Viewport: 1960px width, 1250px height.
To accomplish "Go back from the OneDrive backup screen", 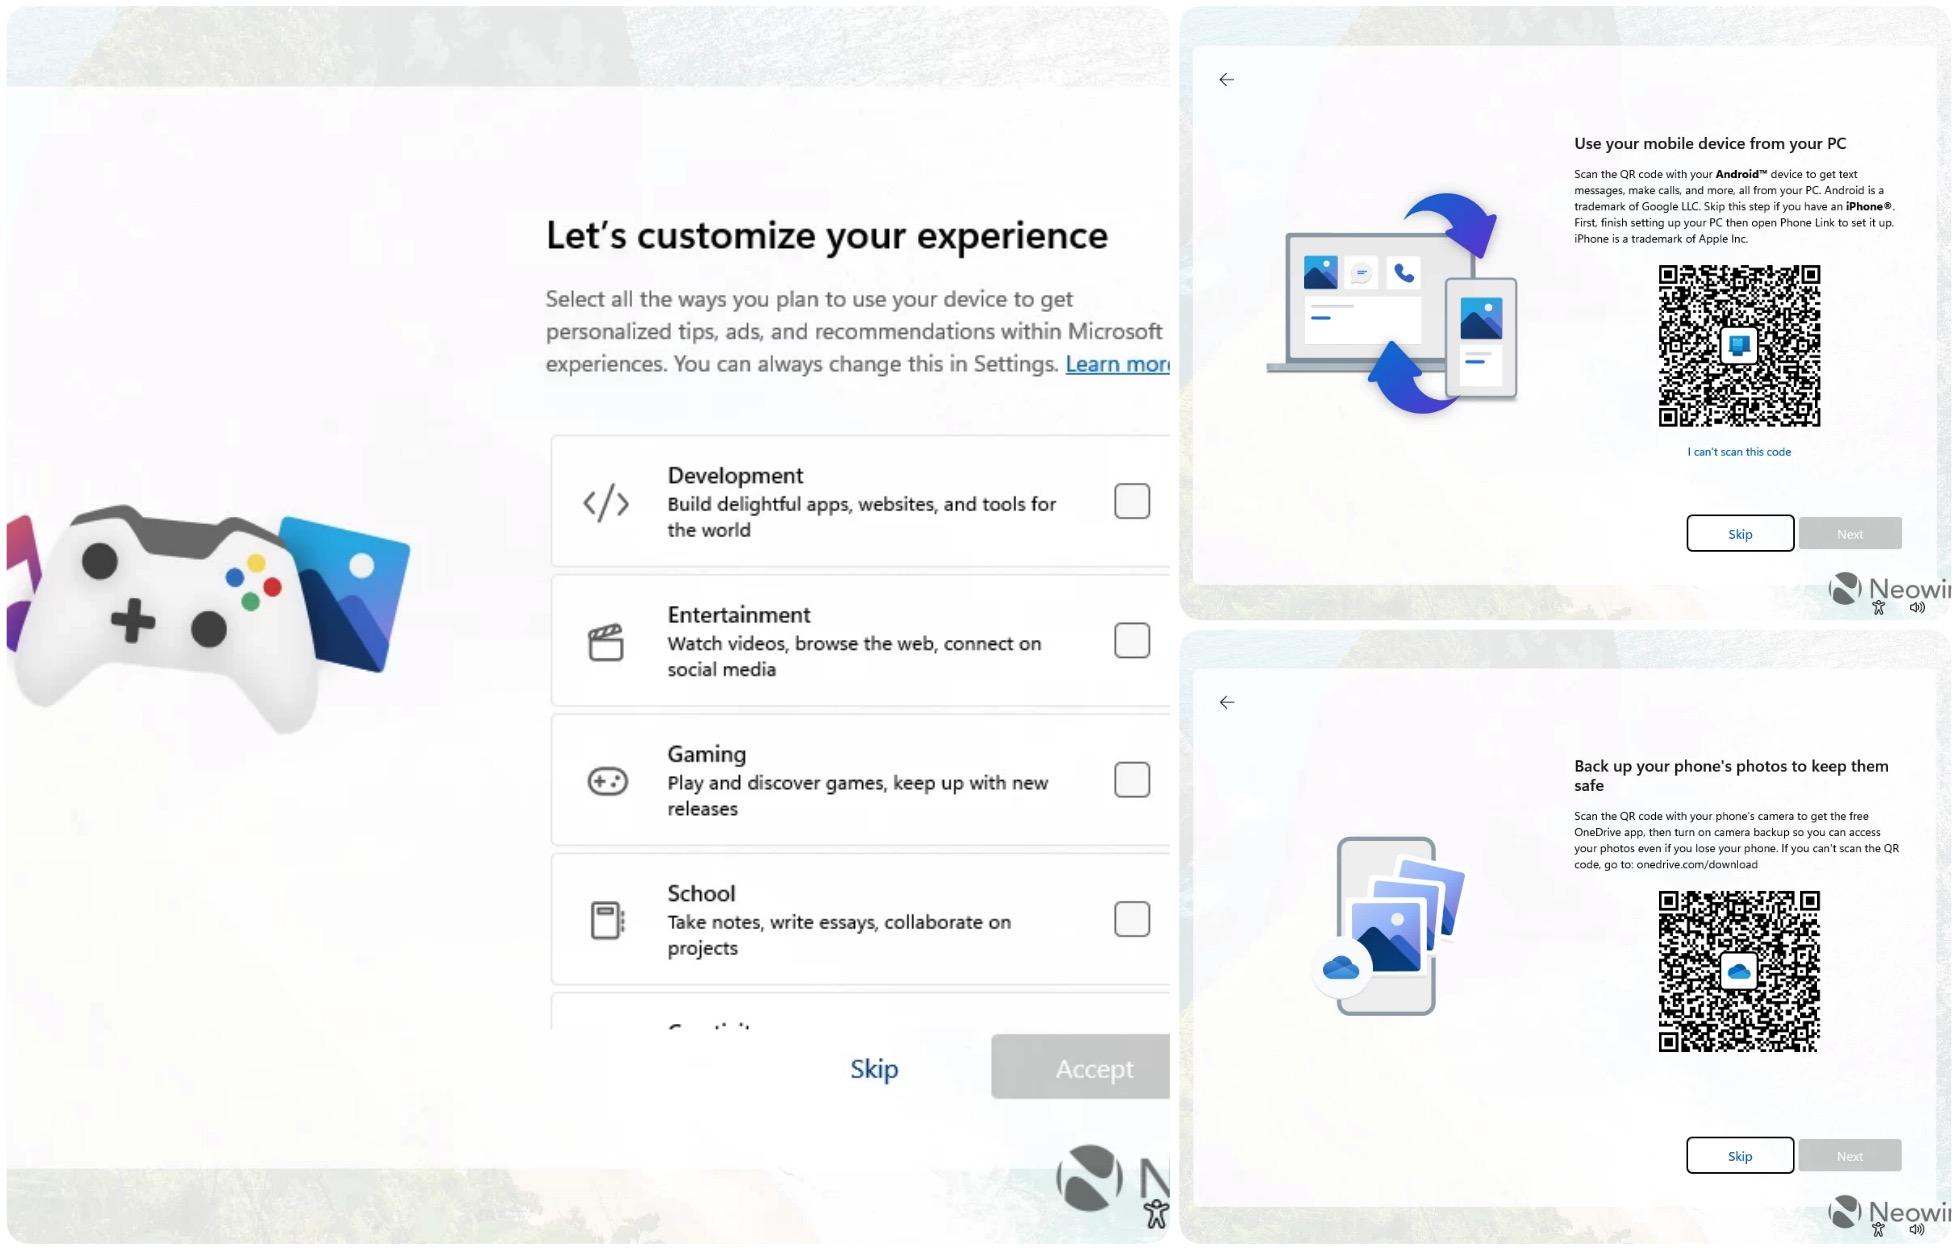I will [1227, 703].
